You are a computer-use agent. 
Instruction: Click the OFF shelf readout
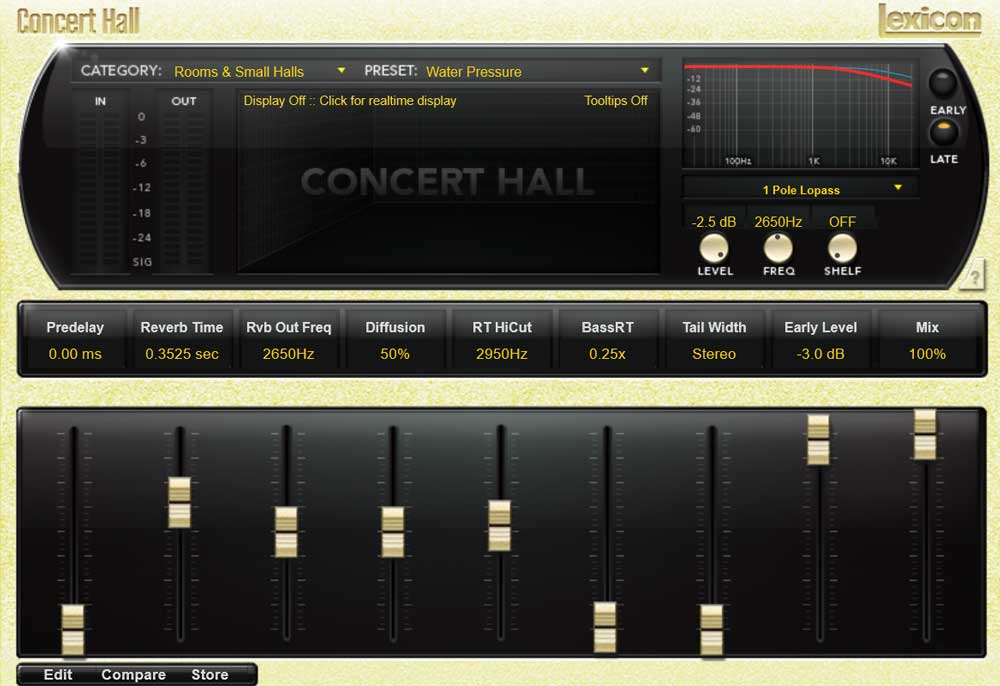842,222
